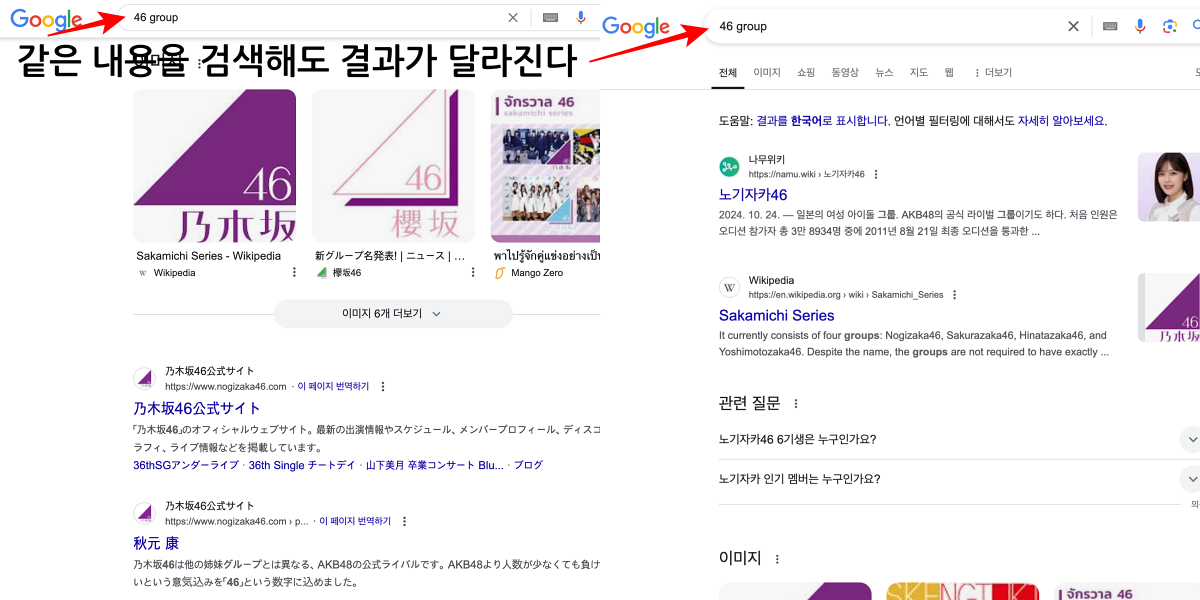This screenshot has height=600, width=1200.
Task: Open on-screen keyboard in left window
Action: click(551, 17)
